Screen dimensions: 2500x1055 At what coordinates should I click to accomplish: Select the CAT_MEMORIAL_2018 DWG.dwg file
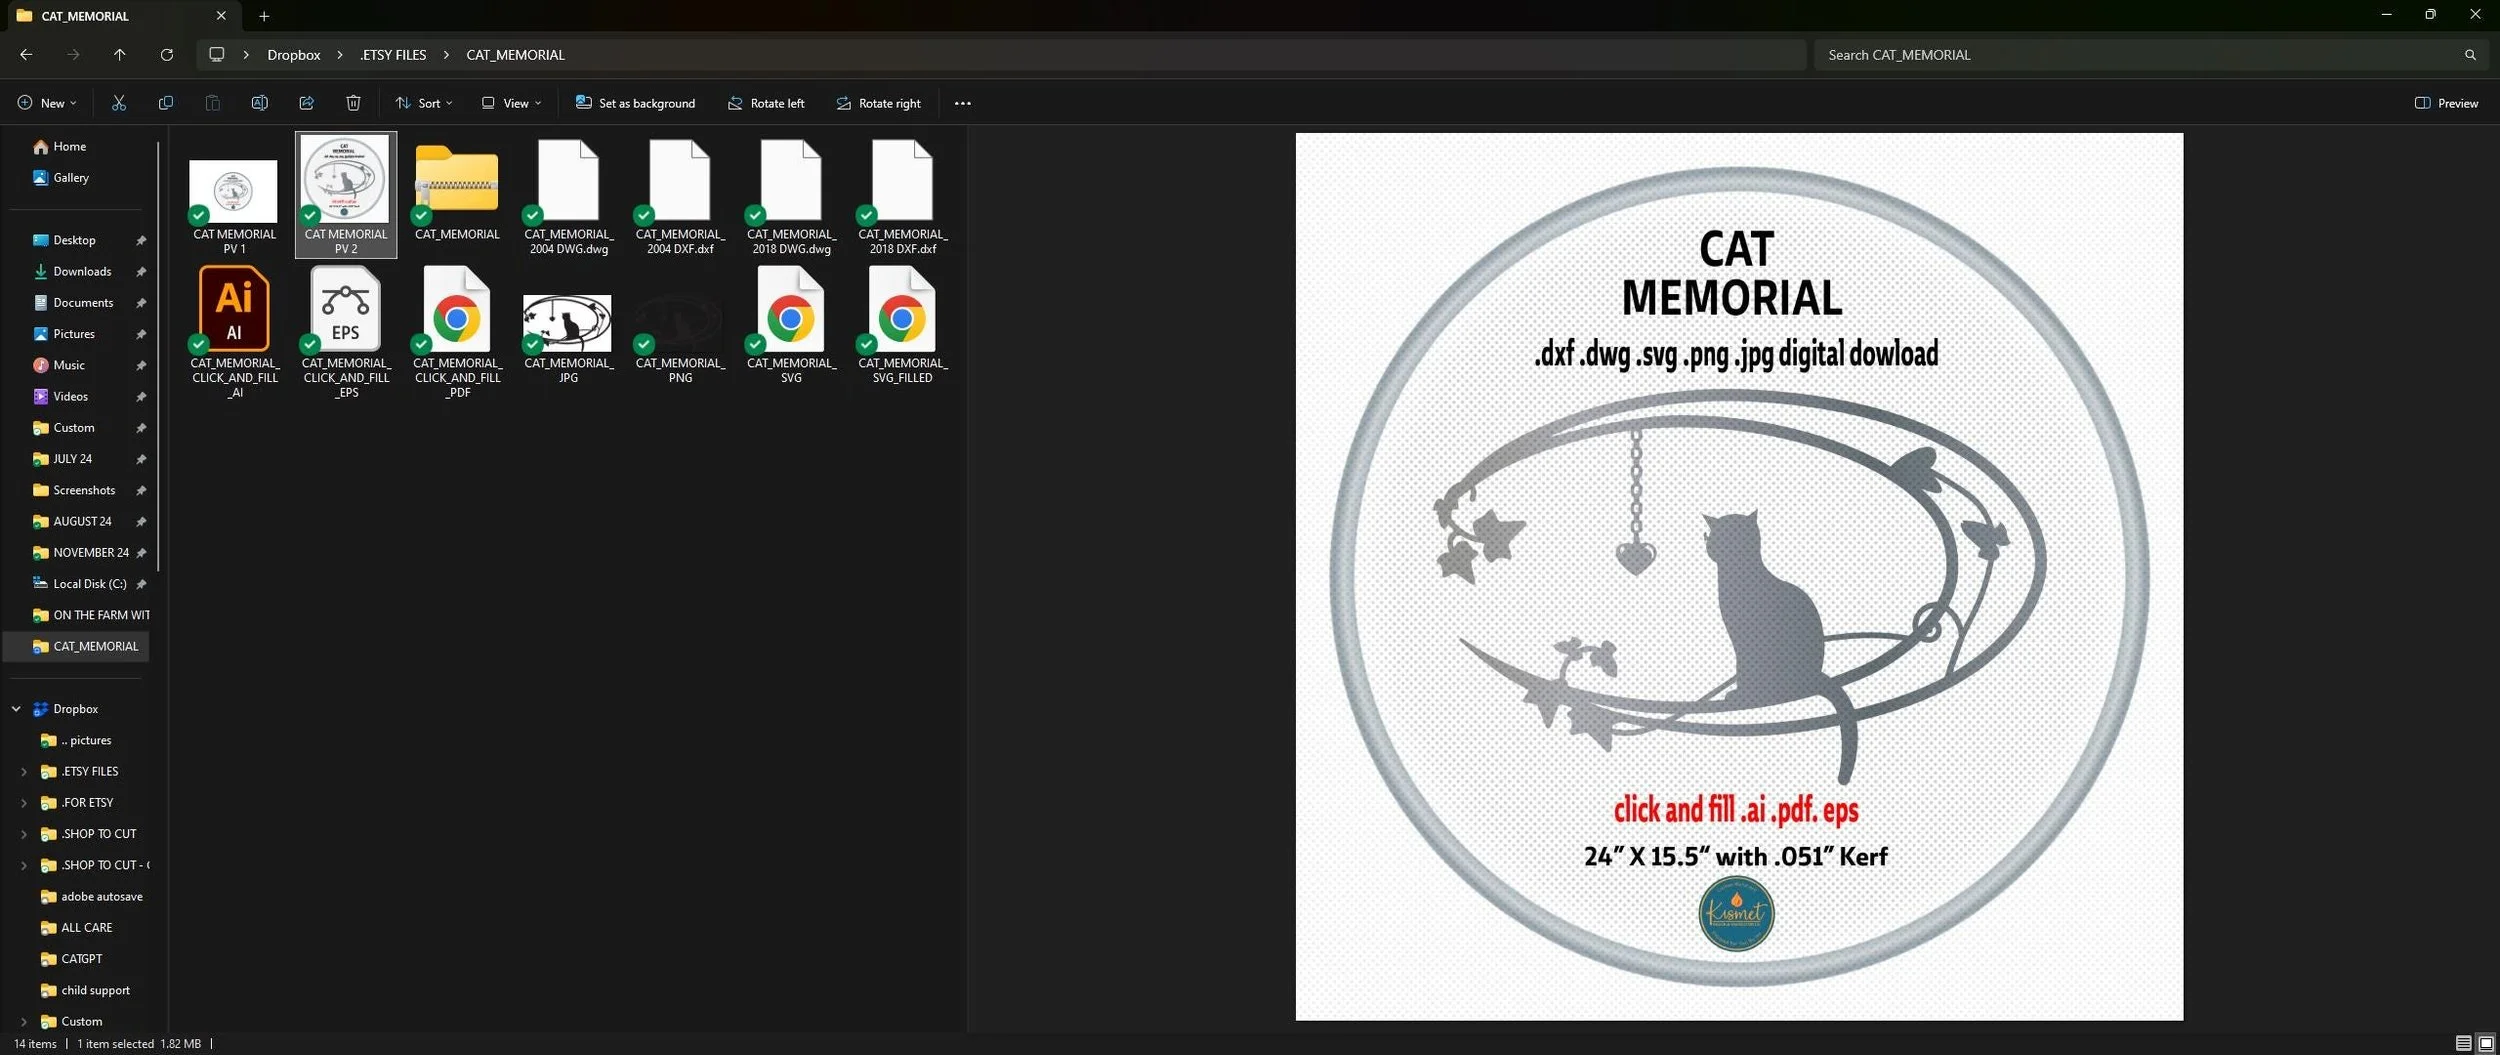[791, 197]
